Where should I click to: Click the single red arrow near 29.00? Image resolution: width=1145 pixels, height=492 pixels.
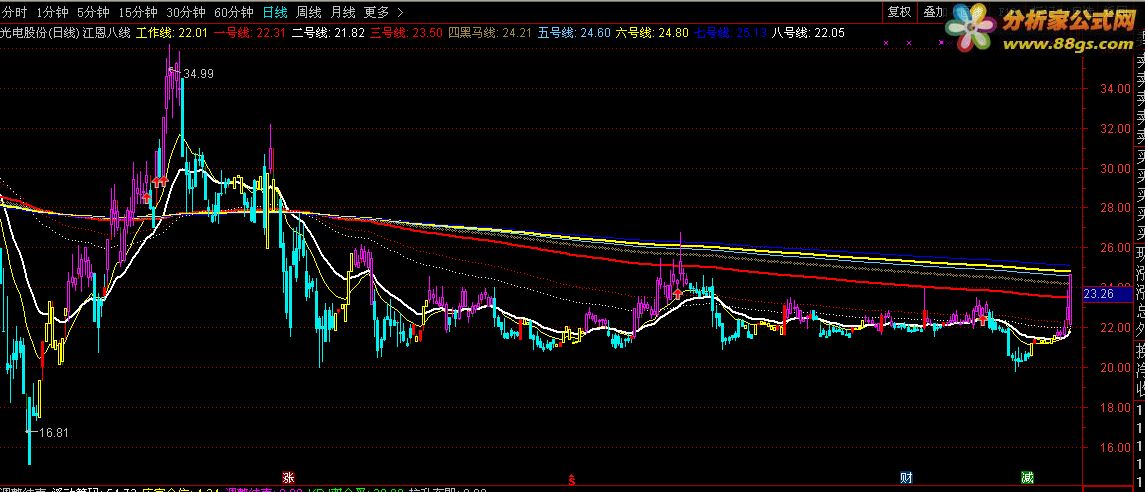pos(147,197)
